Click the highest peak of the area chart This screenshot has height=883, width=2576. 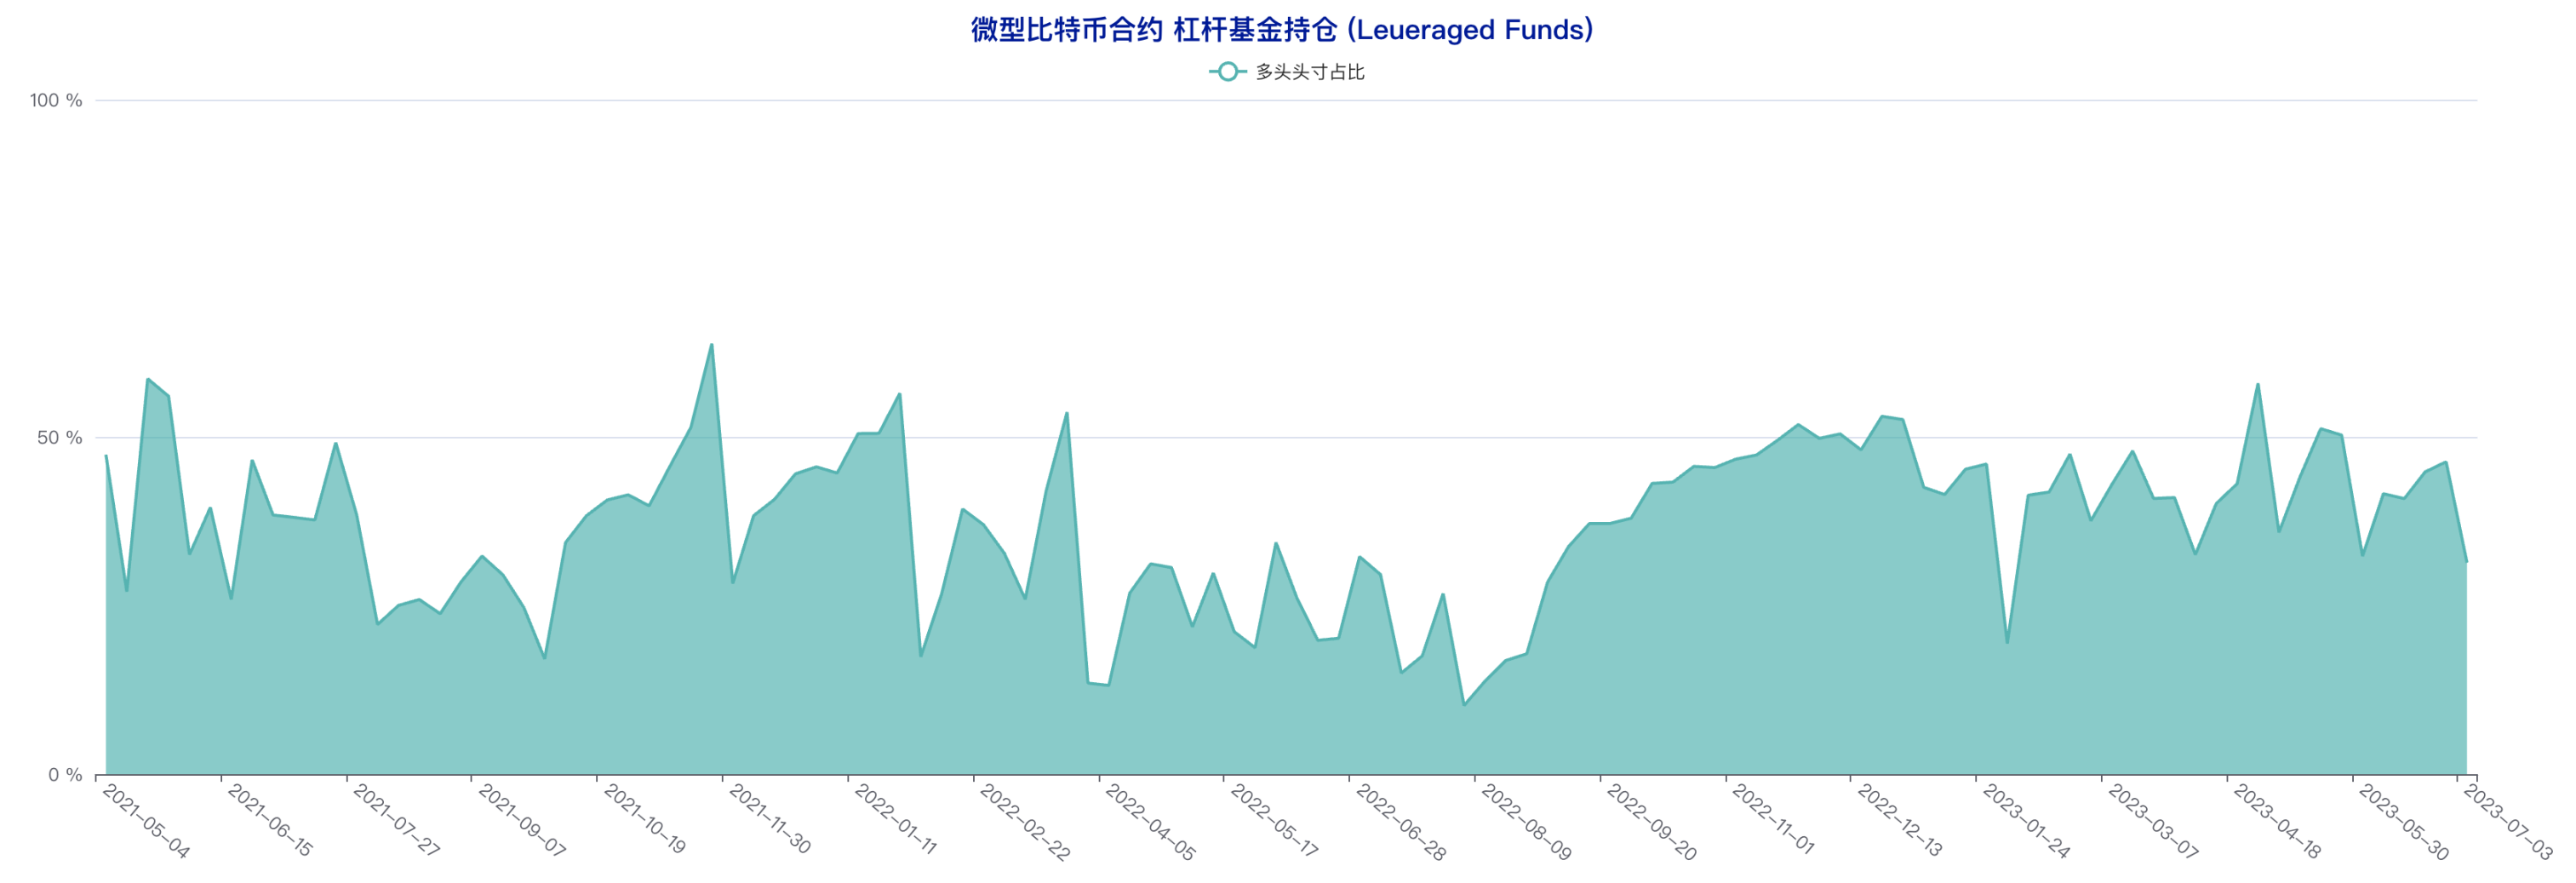[711, 345]
